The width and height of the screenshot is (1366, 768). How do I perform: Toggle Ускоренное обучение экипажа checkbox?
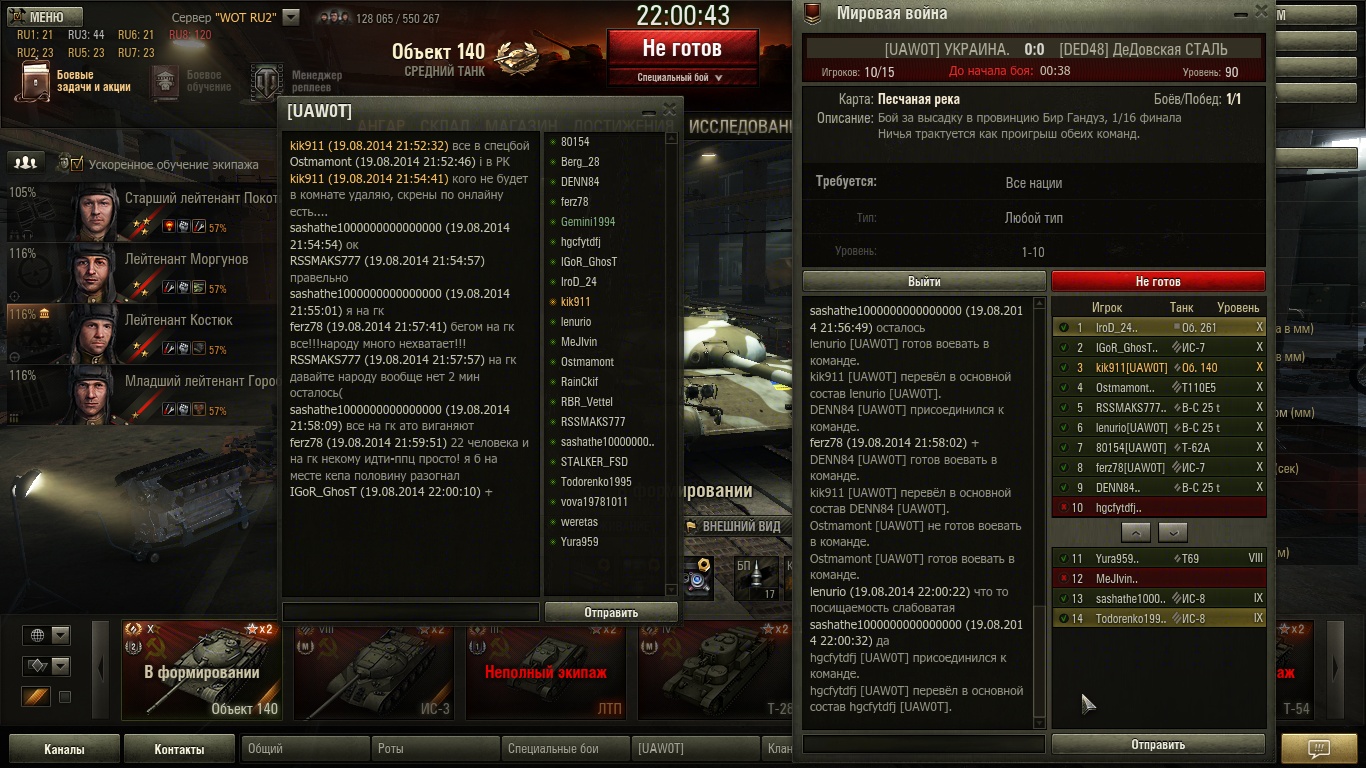(x=77, y=163)
